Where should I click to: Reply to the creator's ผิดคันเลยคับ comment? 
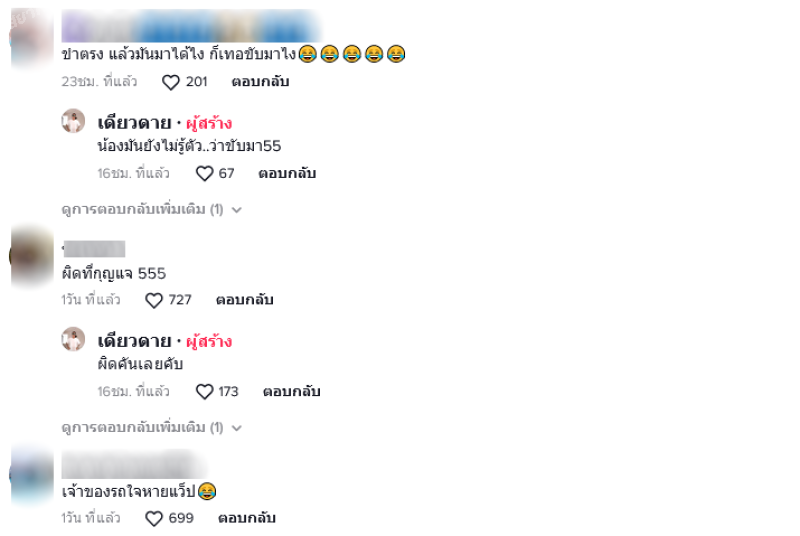pyautogui.click(x=291, y=392)
